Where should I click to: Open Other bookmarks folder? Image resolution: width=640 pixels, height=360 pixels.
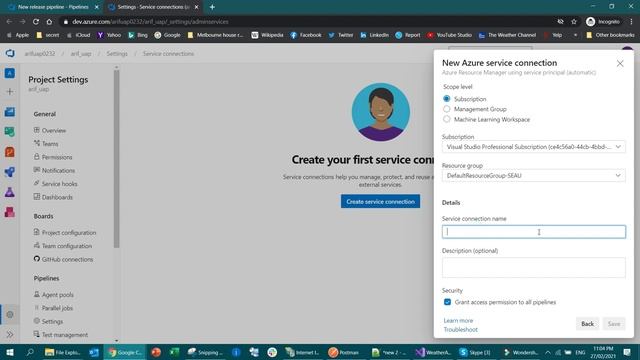click(x=610, y=35)
